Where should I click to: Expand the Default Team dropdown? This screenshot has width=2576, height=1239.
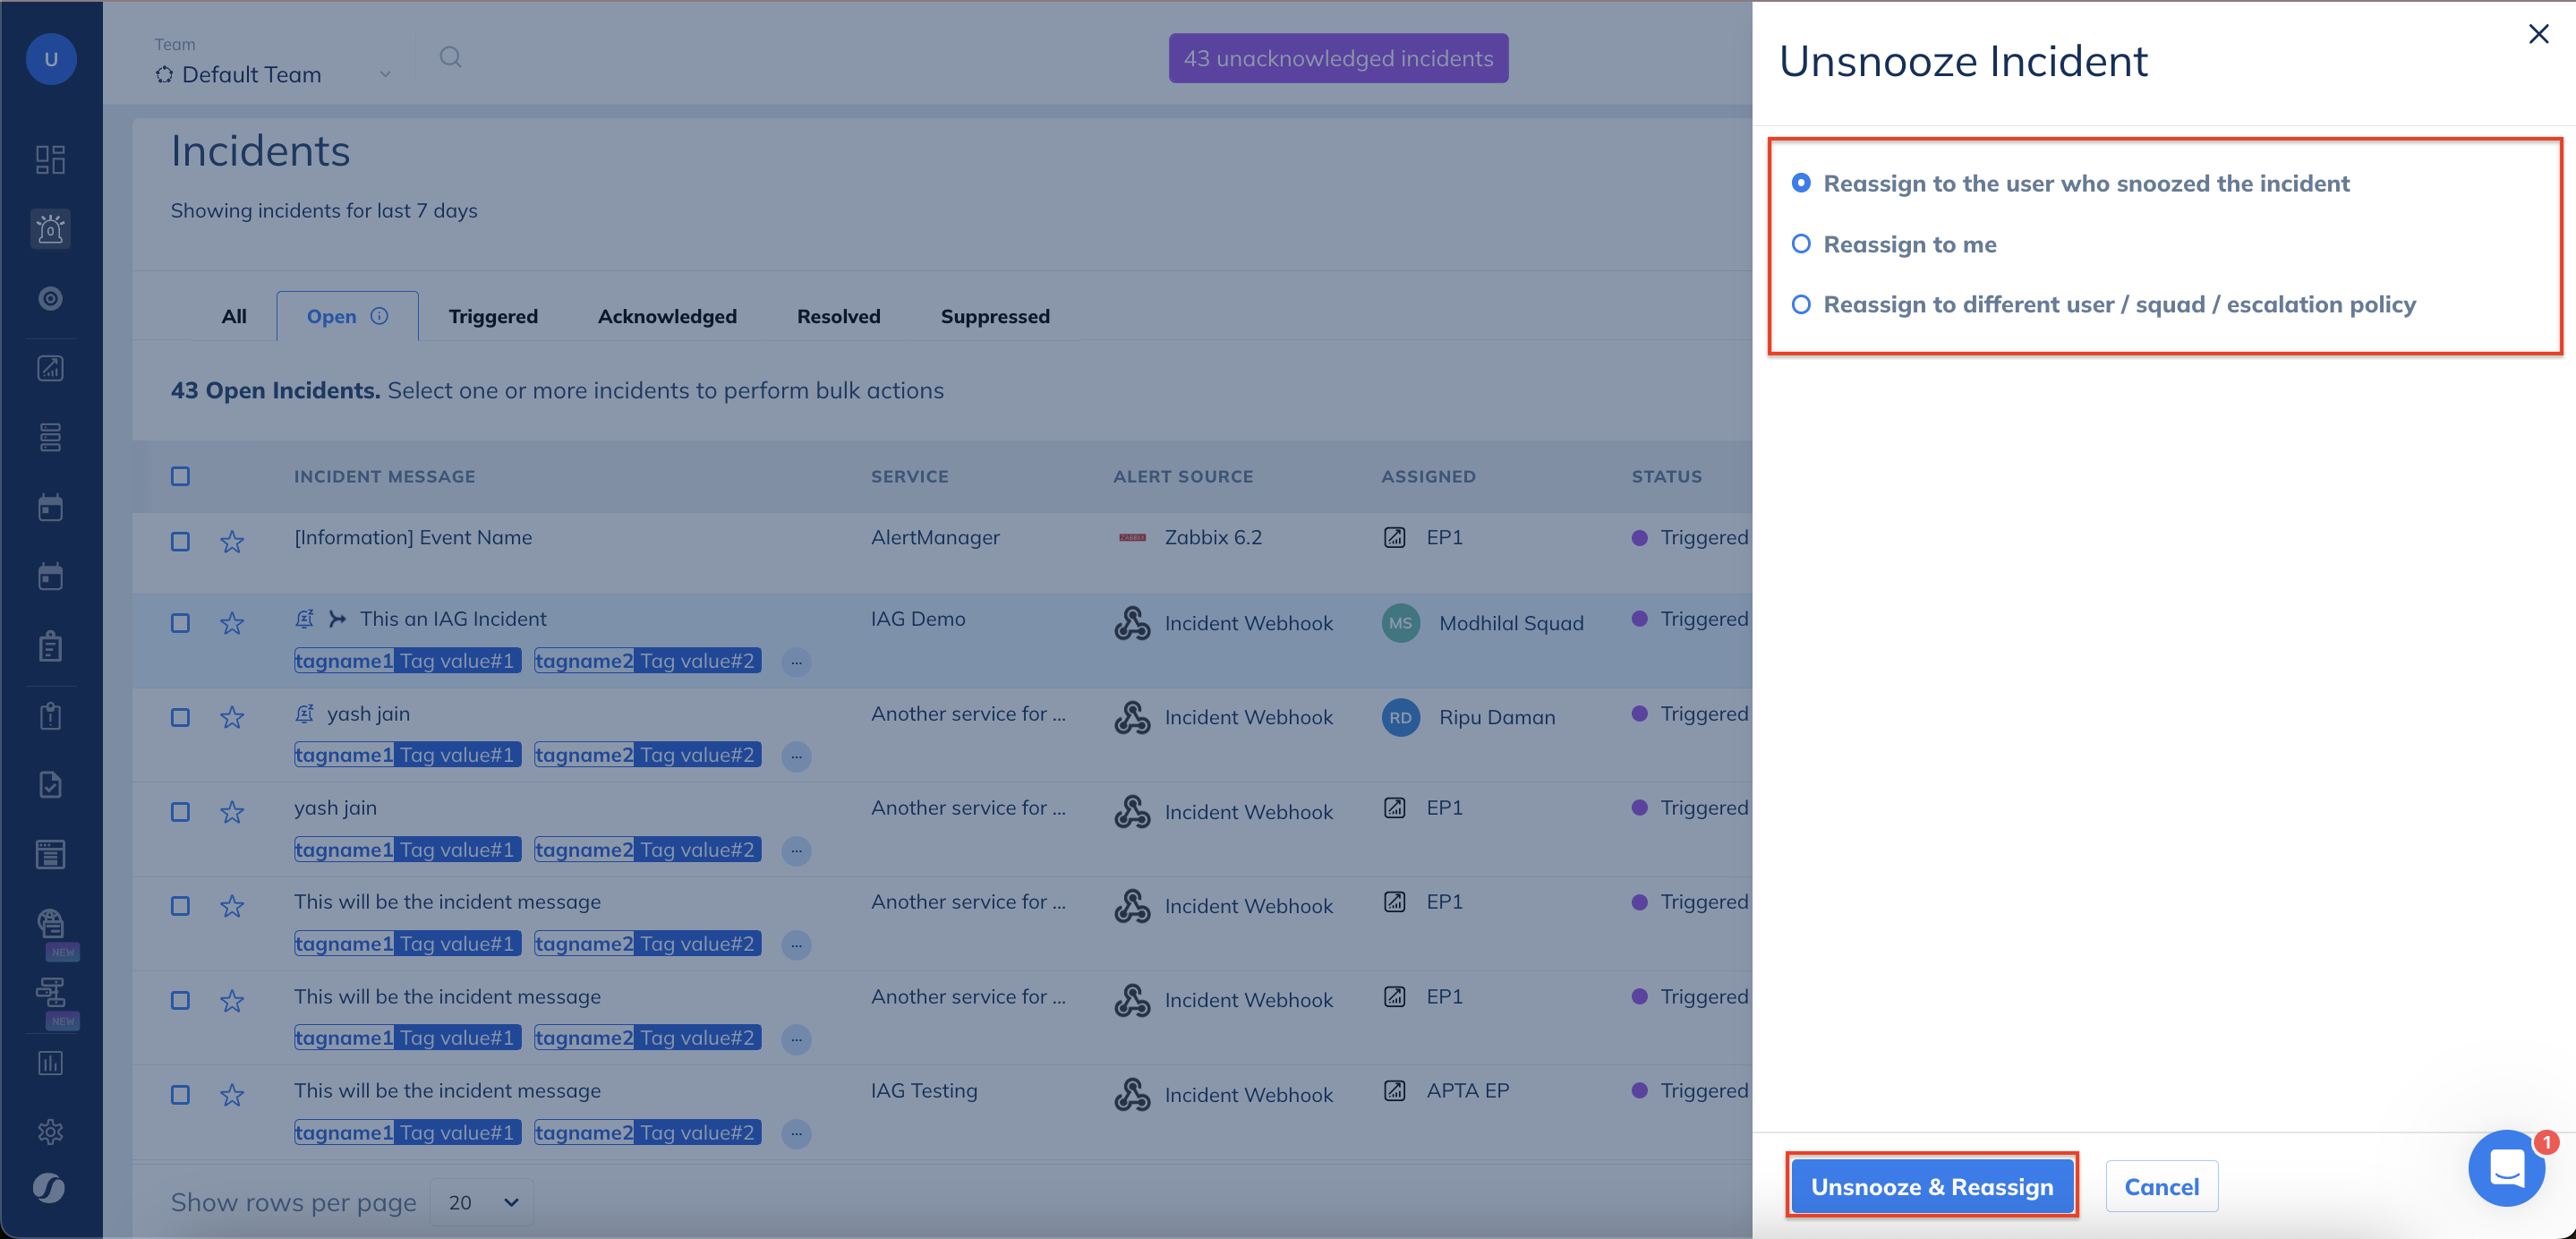point(384,75)
